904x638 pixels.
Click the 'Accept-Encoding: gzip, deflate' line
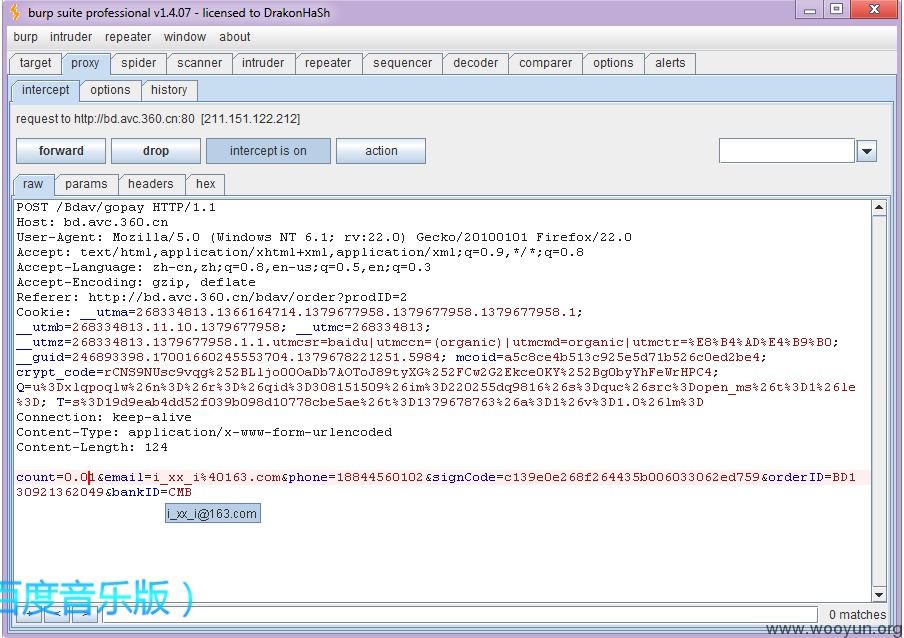click(136, 282)
